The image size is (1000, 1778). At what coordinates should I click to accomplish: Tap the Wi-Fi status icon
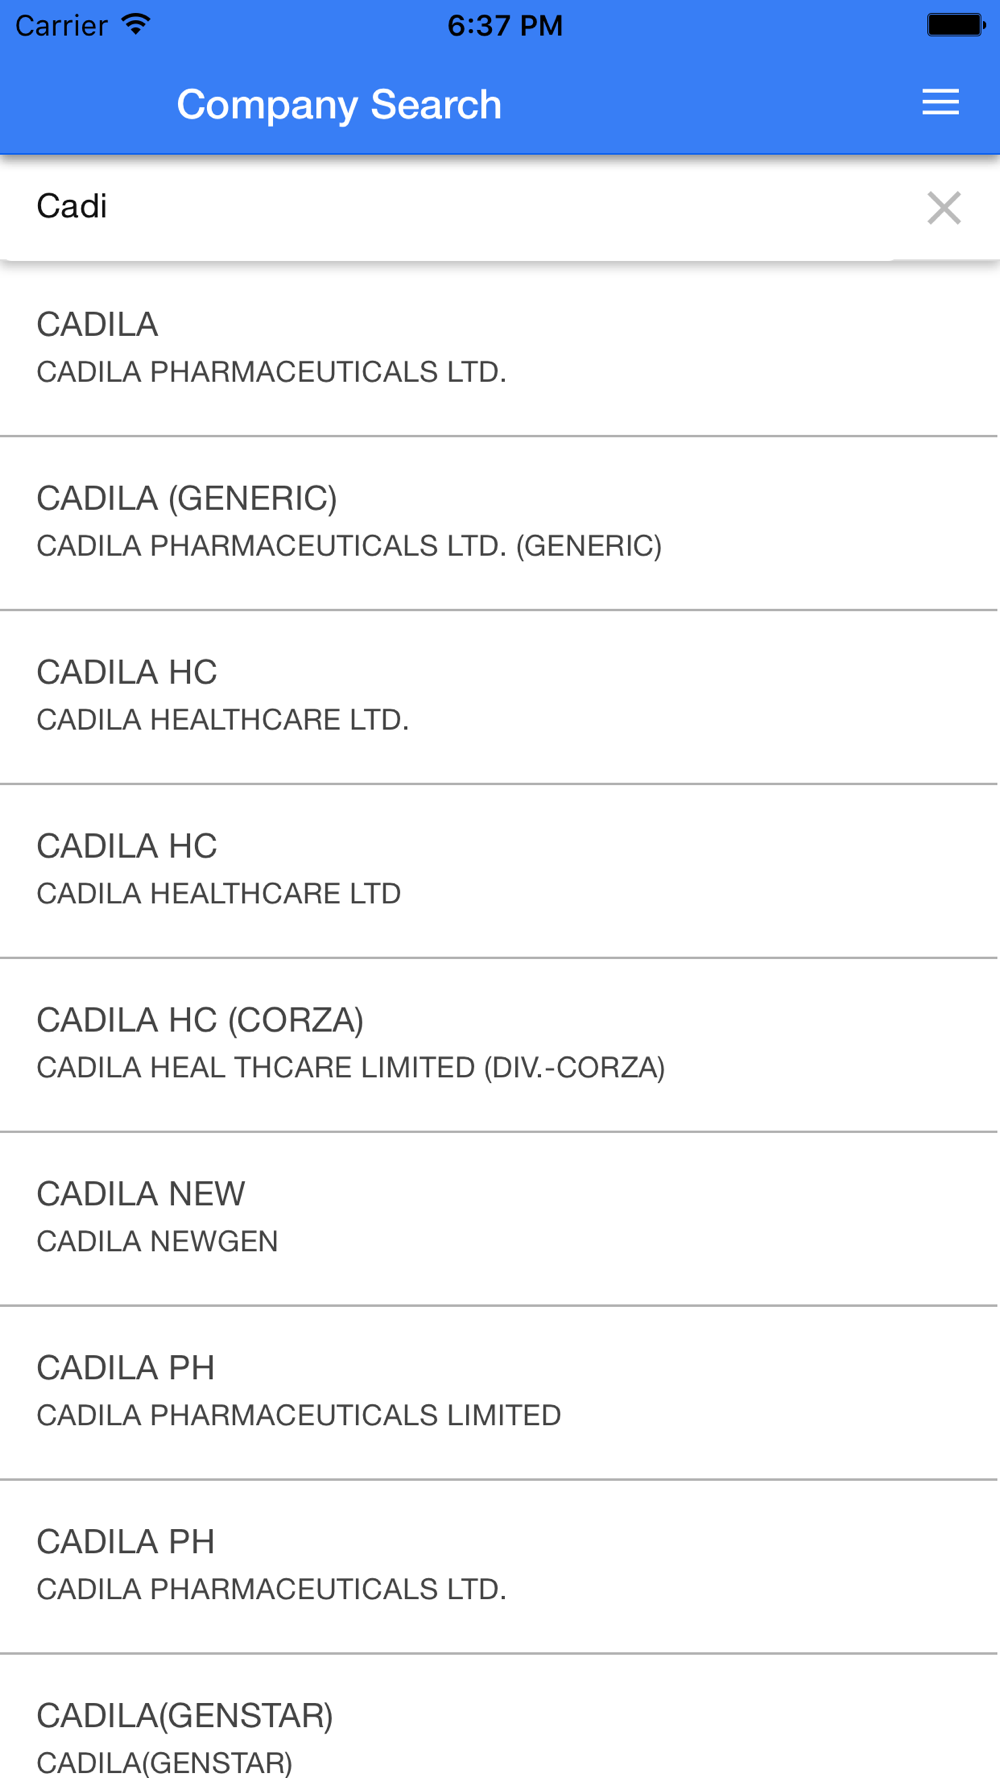coord(136,24)
